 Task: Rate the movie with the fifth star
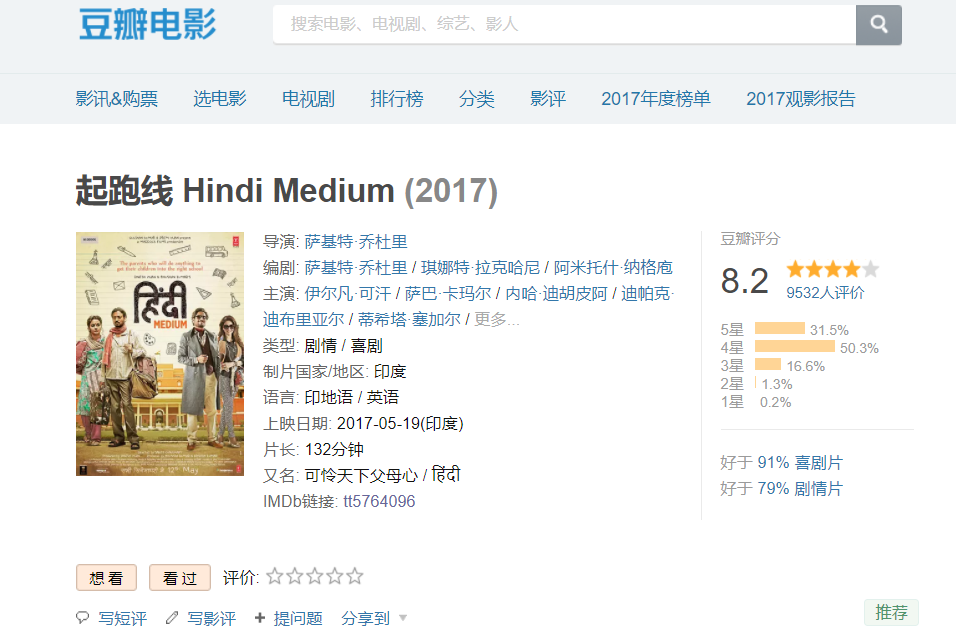click(x=355, y=577)
